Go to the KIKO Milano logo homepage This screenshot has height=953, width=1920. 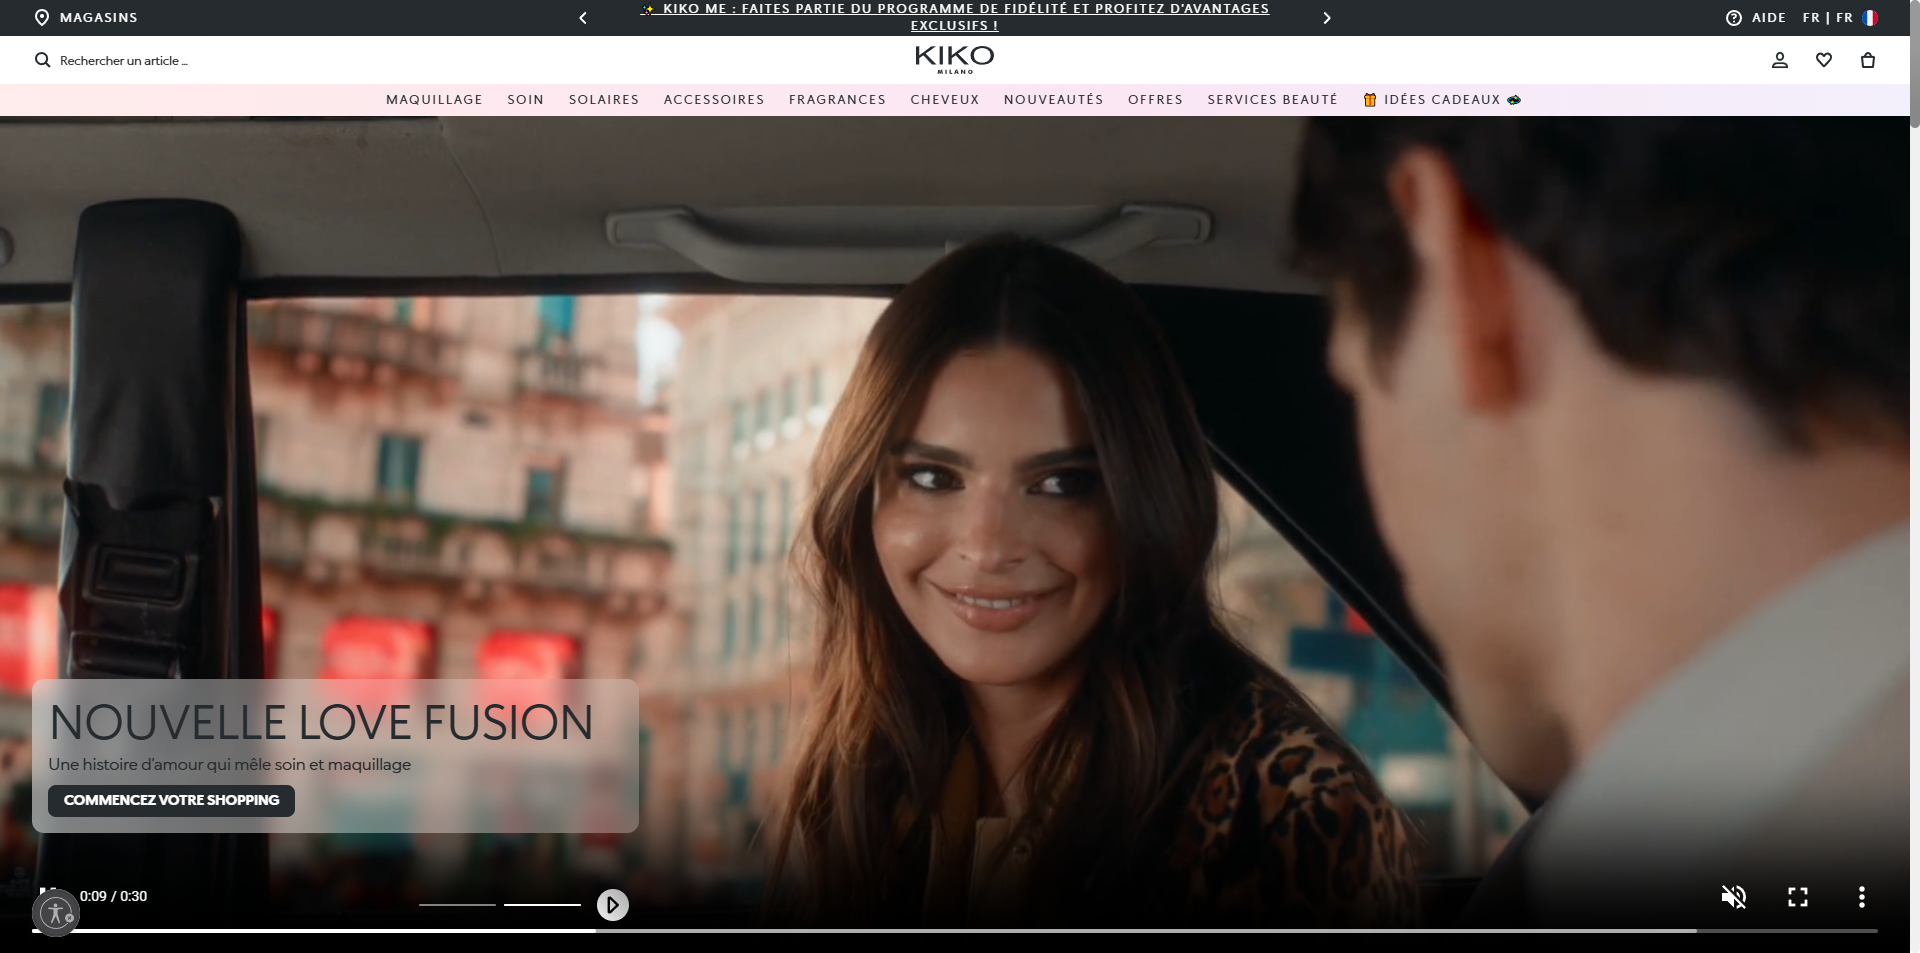click(x=955, y=59)
